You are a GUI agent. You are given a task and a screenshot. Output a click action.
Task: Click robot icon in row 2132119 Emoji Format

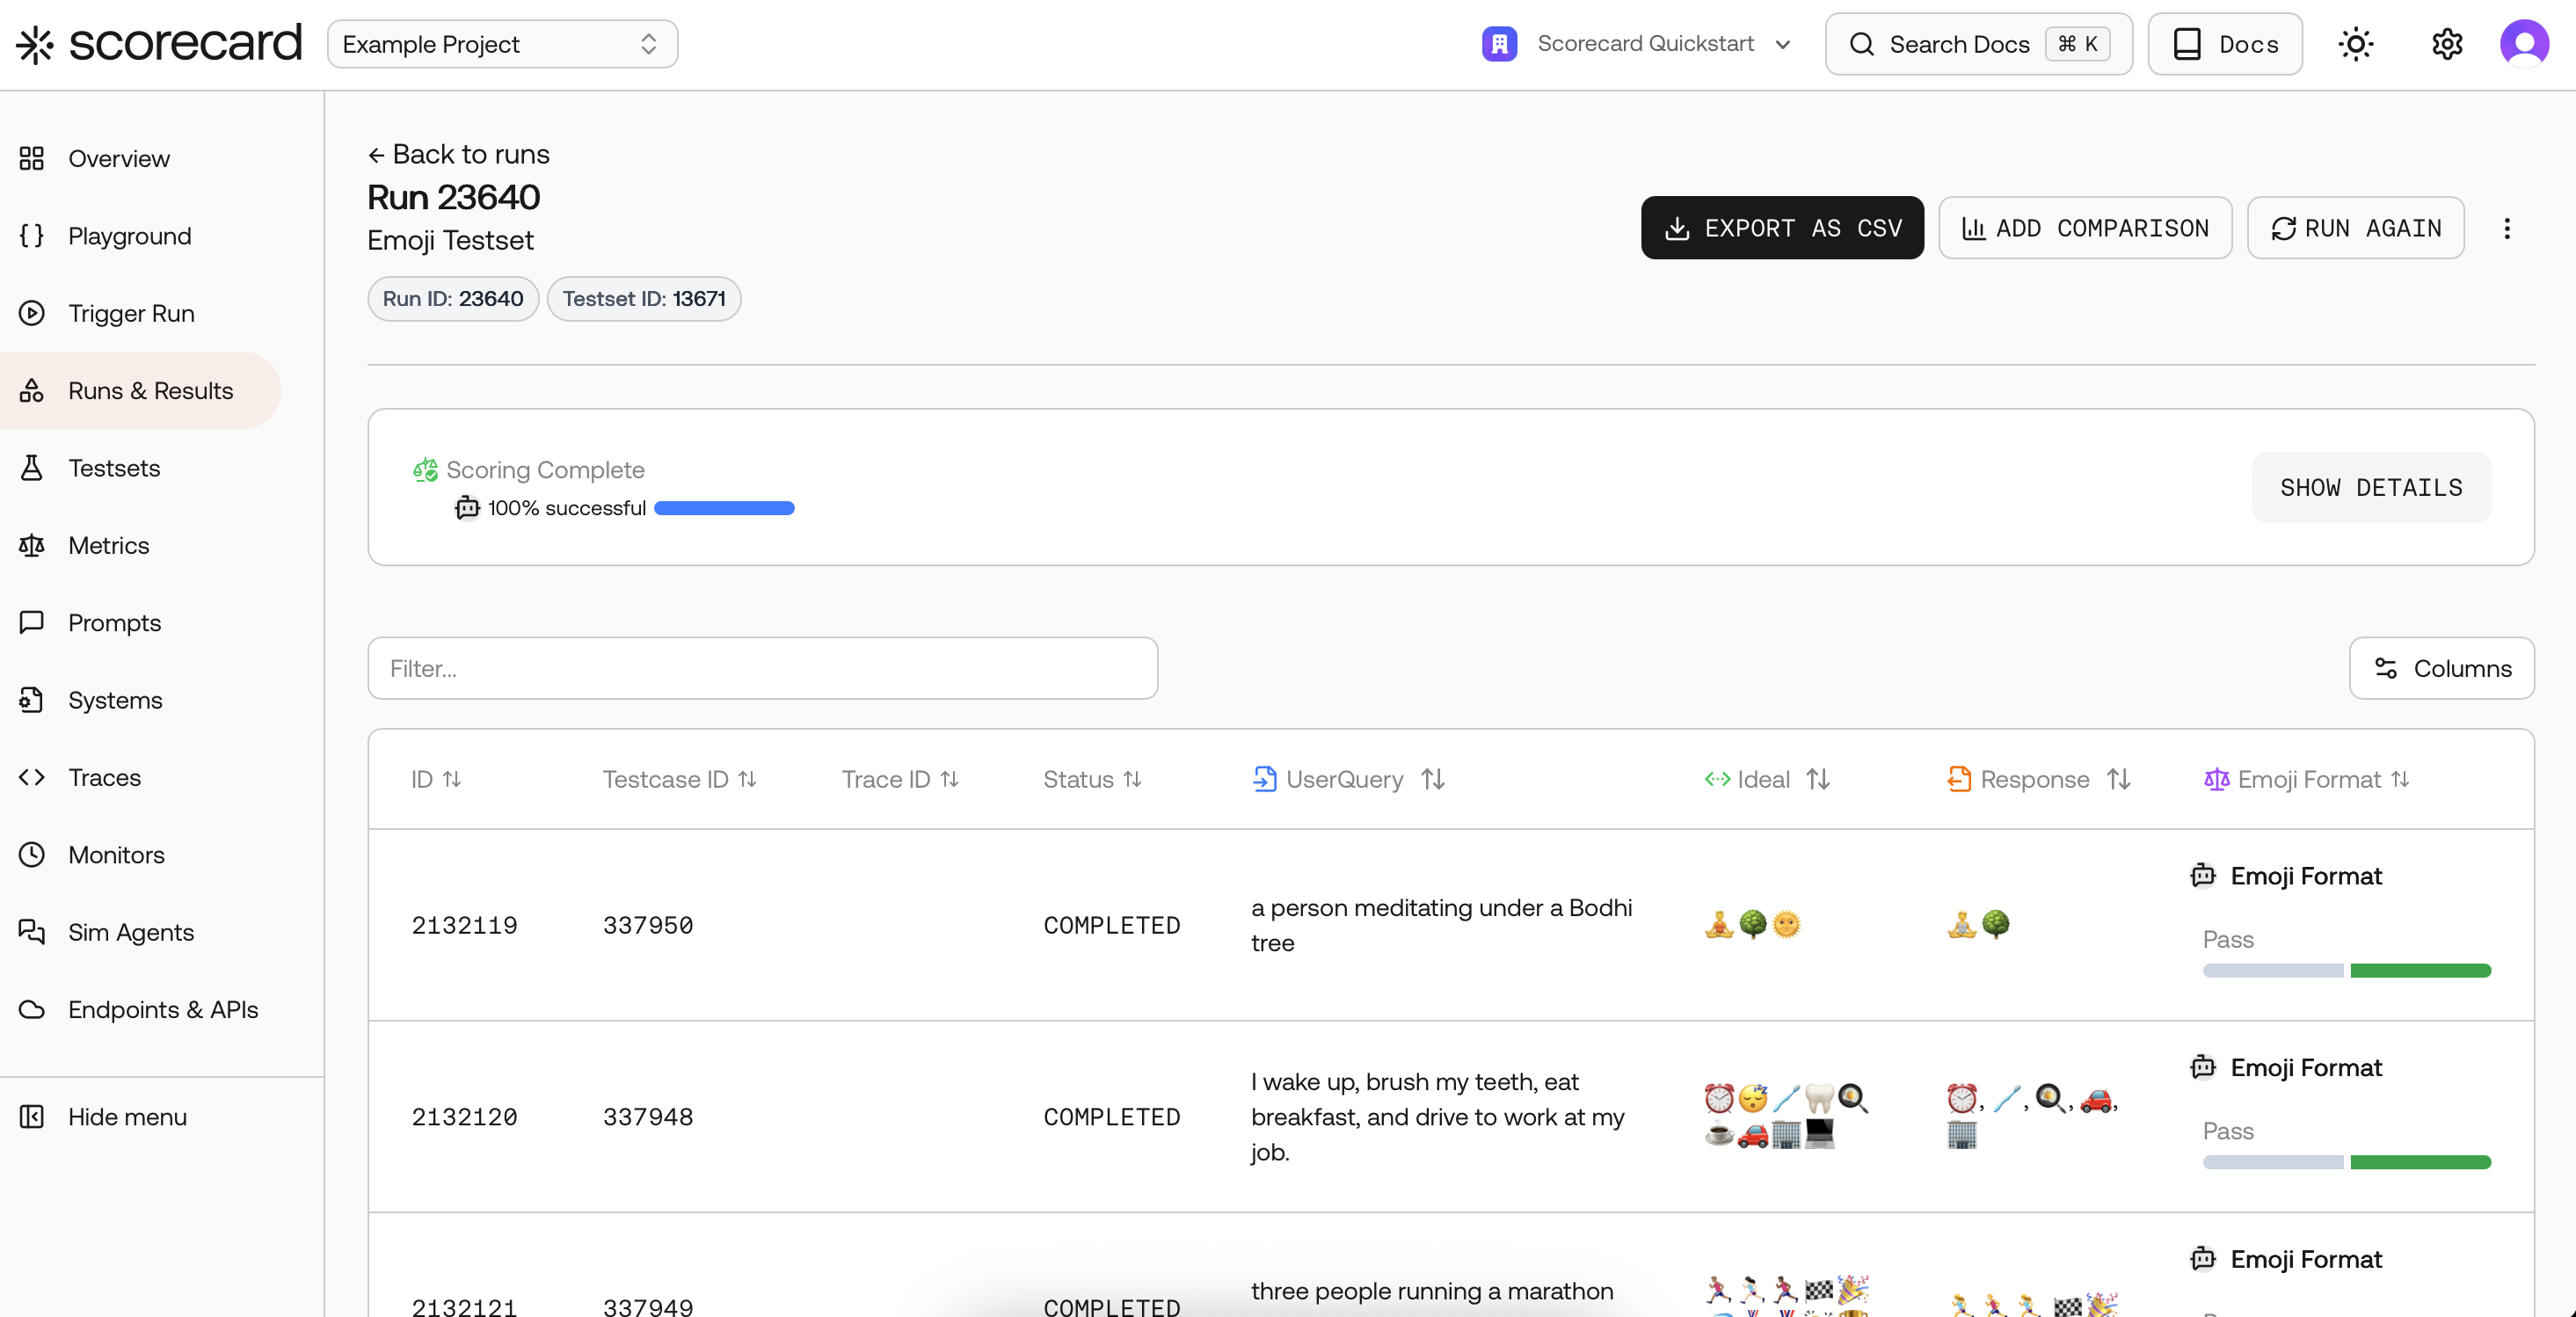pyautogui.click(x=2203, y=876)
